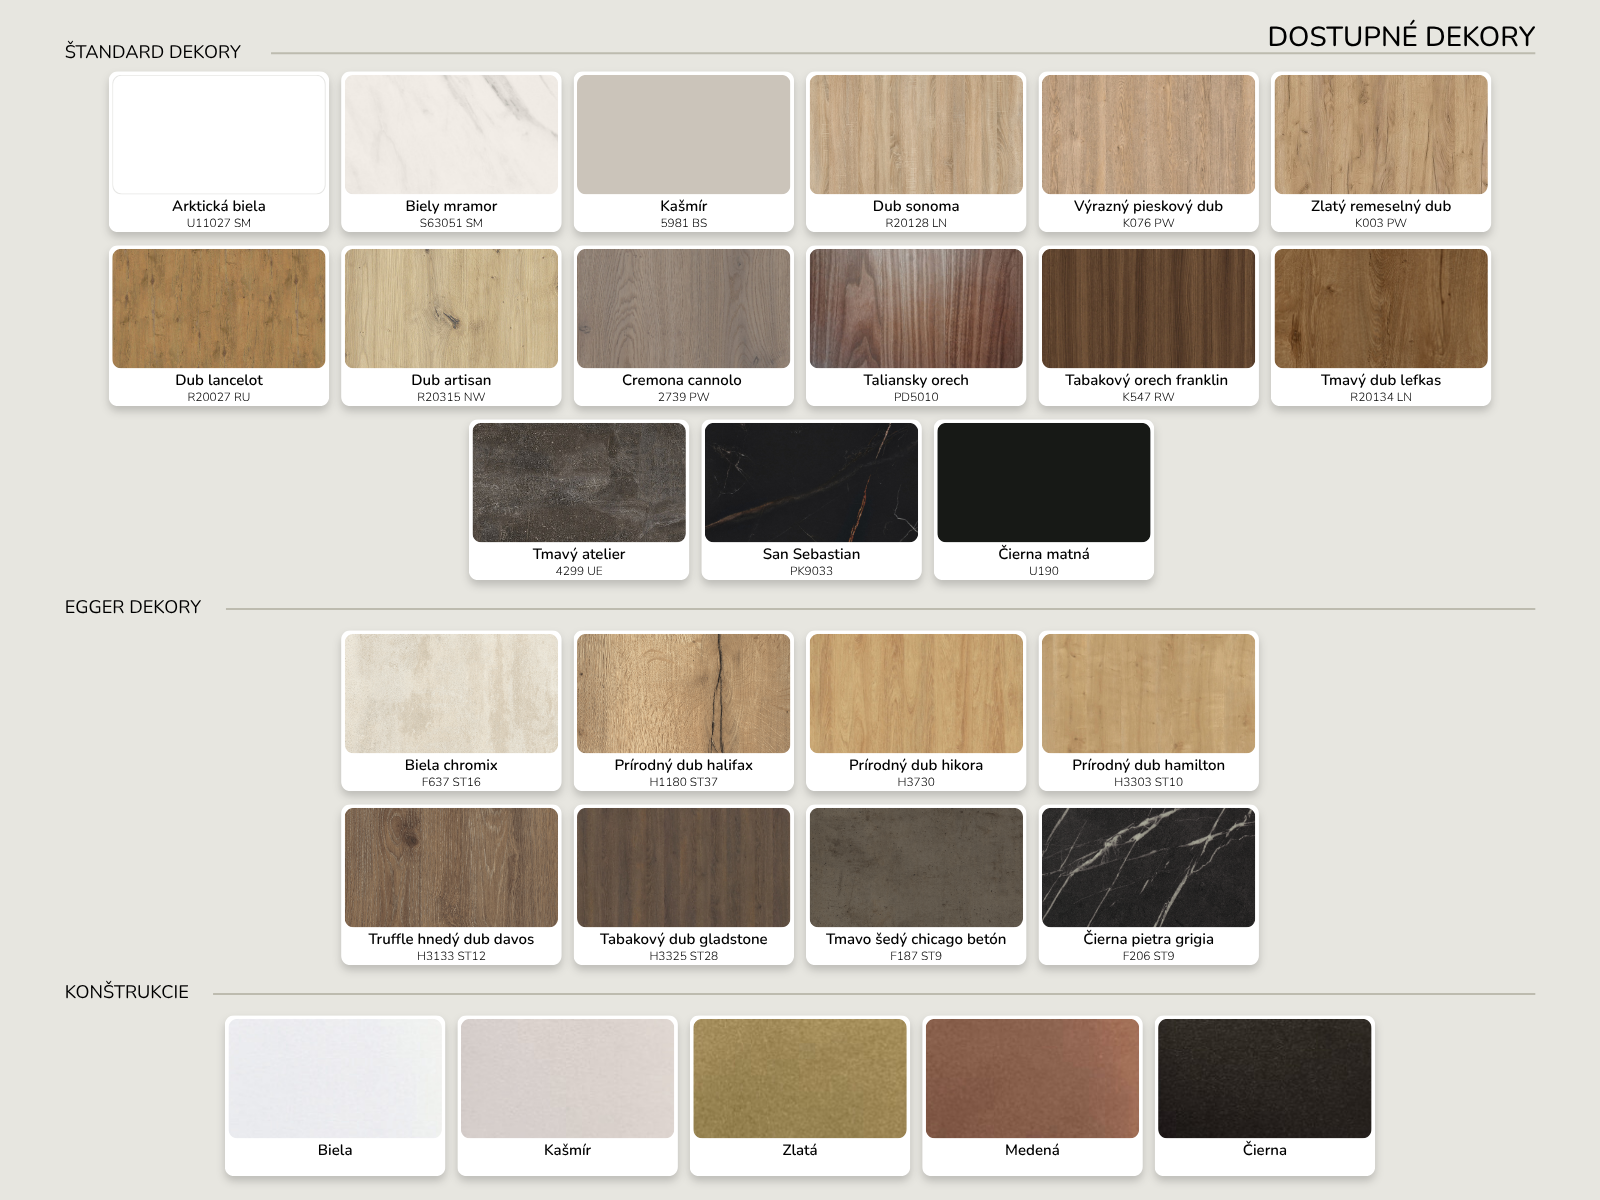Select the Biela chromix Egger swatch
The image size is (1600, 1200).
click(x=451, y=711)
